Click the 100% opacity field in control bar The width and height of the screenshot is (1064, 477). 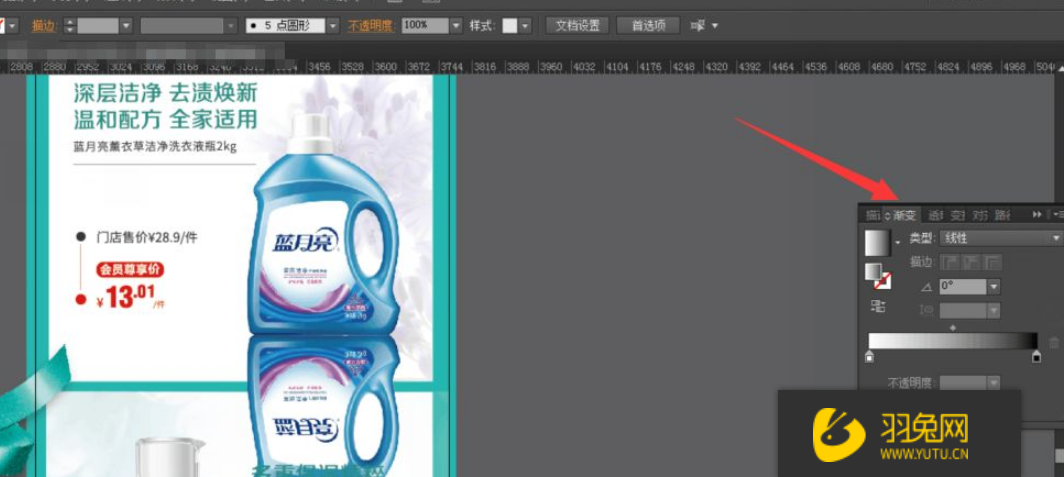(x=425, y=26)
